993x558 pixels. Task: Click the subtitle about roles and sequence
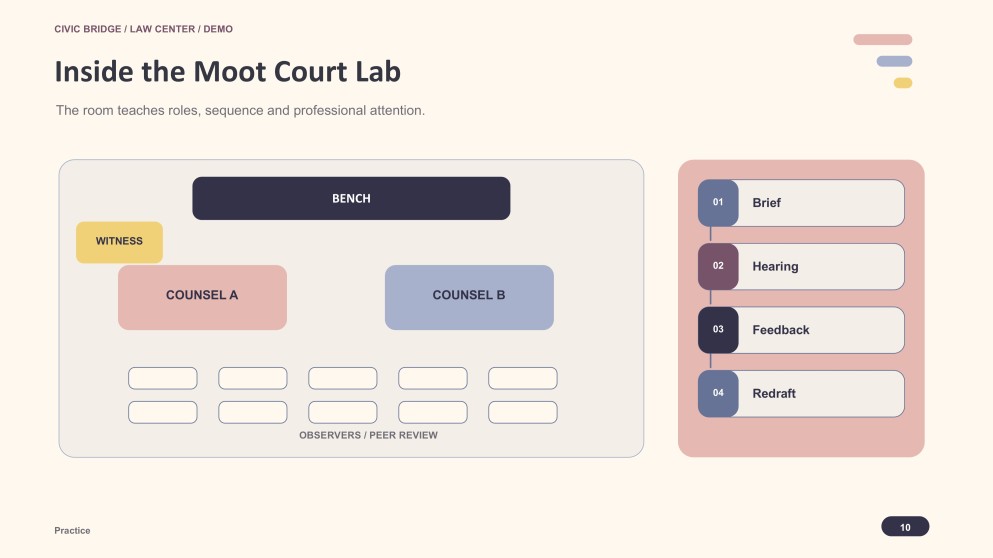coord(240,110)
